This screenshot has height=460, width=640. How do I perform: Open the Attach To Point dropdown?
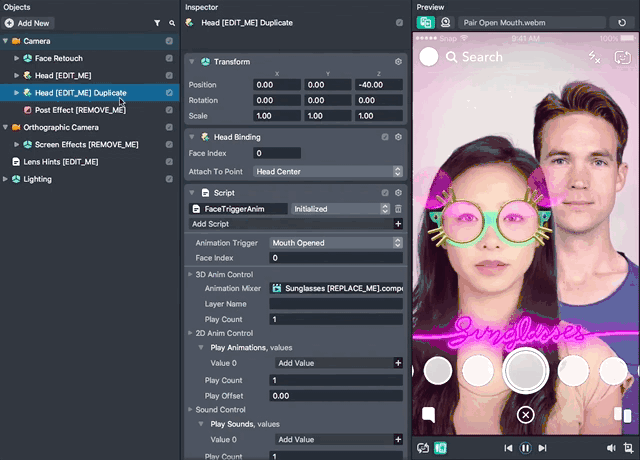pos(328,172)
